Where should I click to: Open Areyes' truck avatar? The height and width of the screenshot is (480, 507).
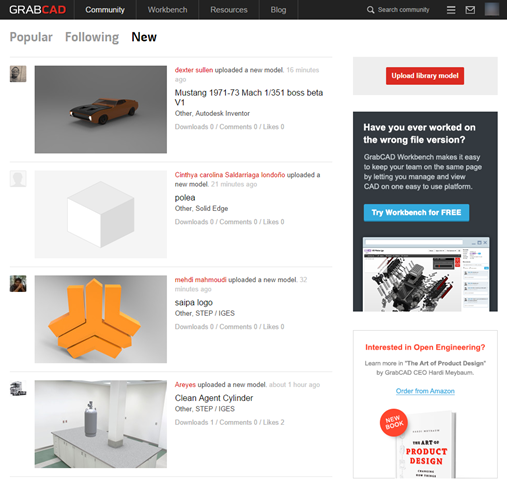tap(18, 388)
